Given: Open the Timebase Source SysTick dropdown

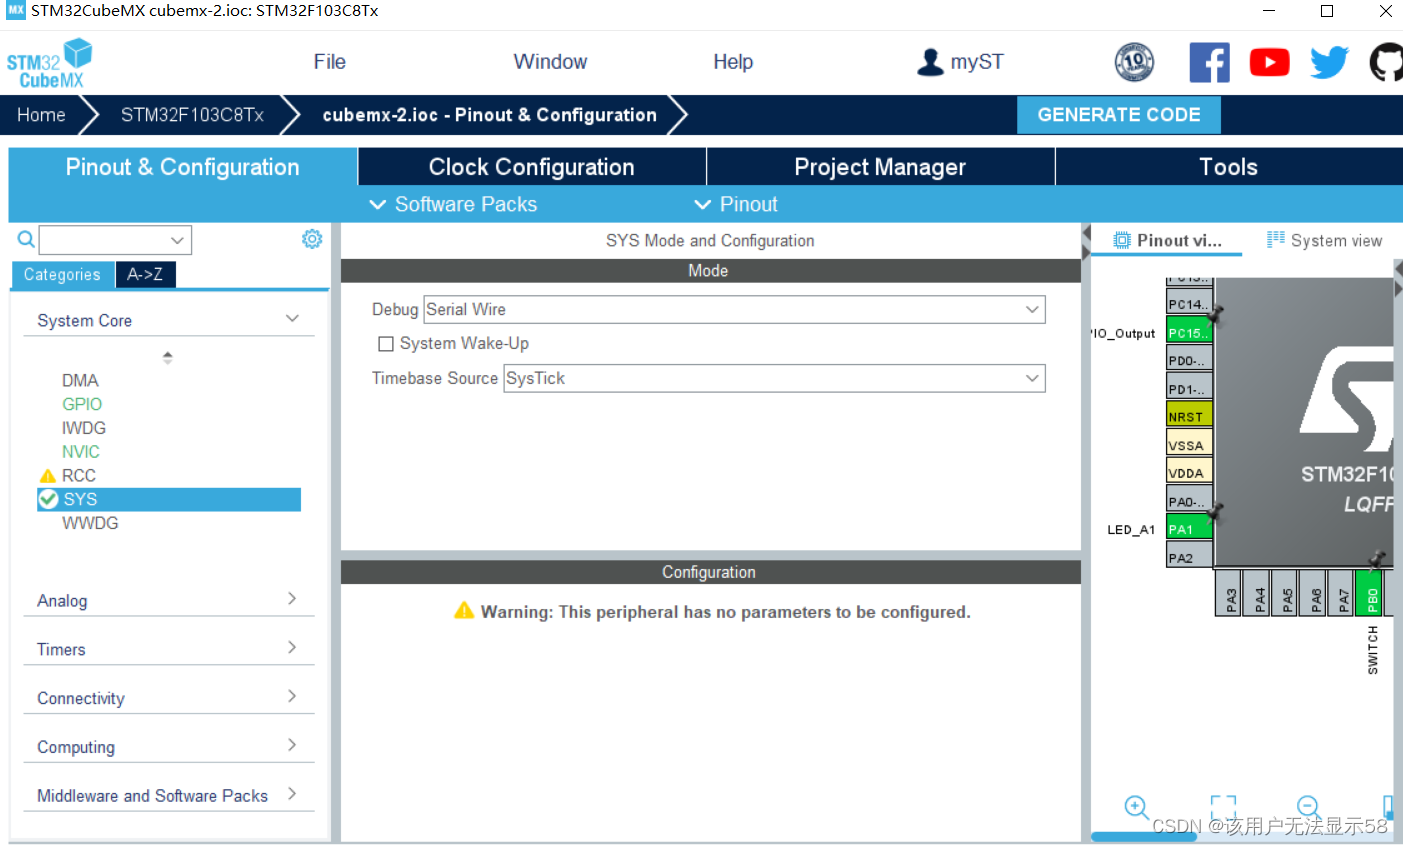Looking at the screenshot, I should tap(774, 378).
